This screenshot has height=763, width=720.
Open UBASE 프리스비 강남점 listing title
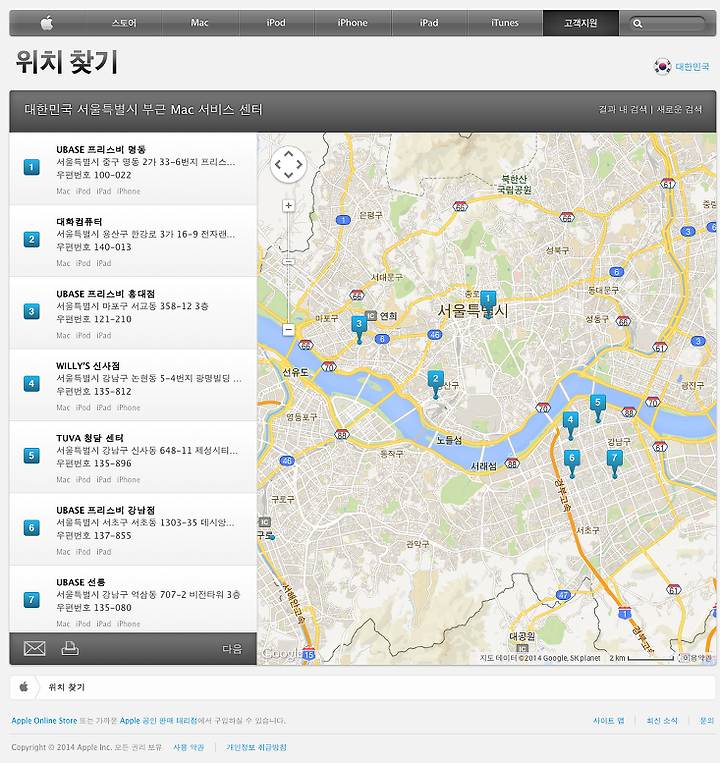pyautogui.click(x=105, y=510)
